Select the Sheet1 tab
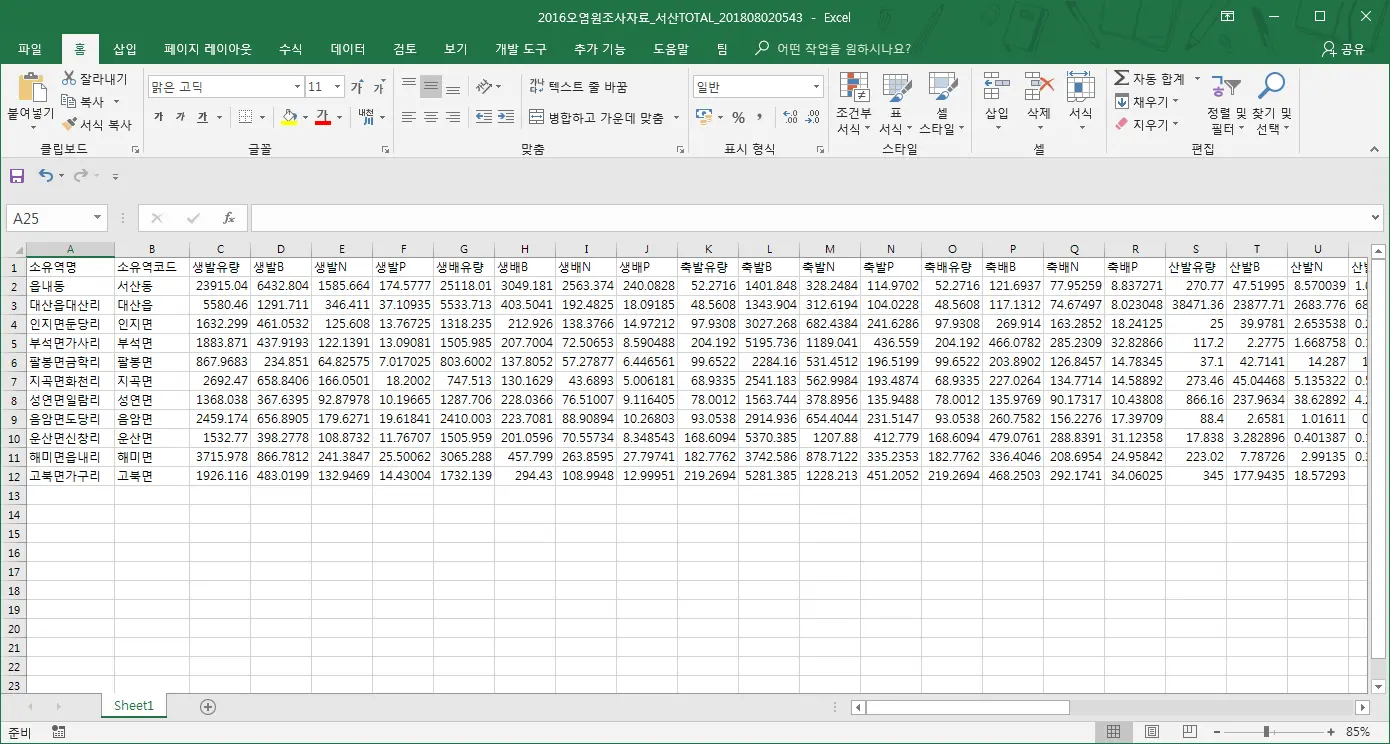This screenshot has height=744, width=1390. [x=134, y=706]
